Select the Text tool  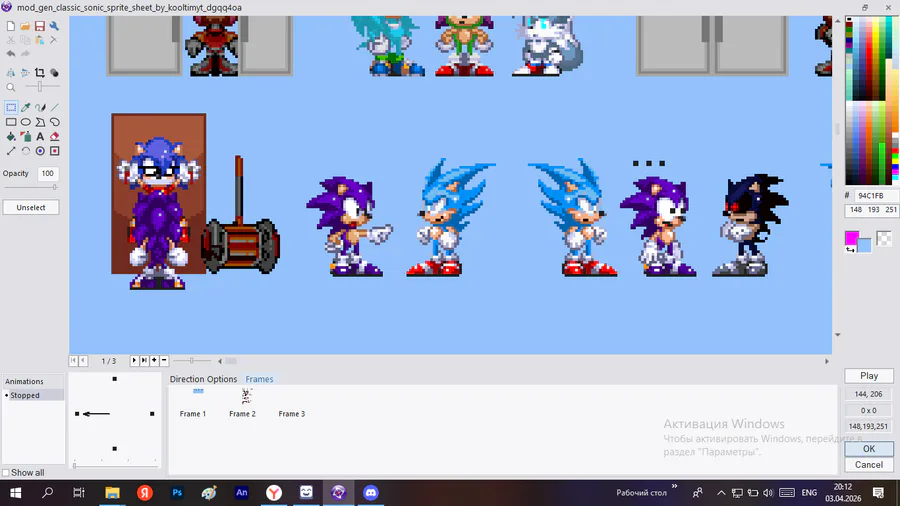click(40, 137)
